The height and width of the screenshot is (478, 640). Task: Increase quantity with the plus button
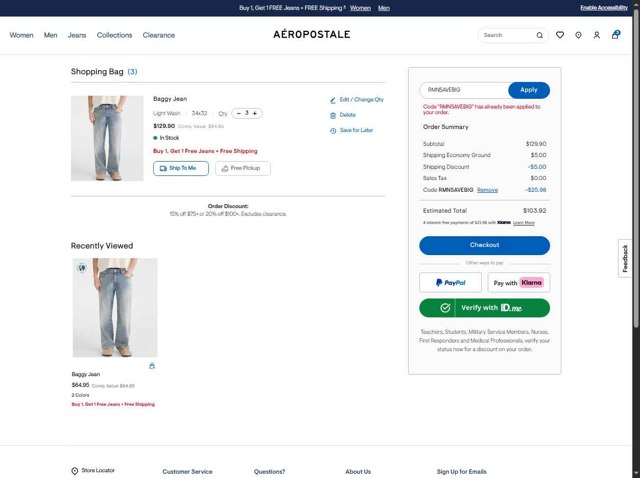(255, 113)
